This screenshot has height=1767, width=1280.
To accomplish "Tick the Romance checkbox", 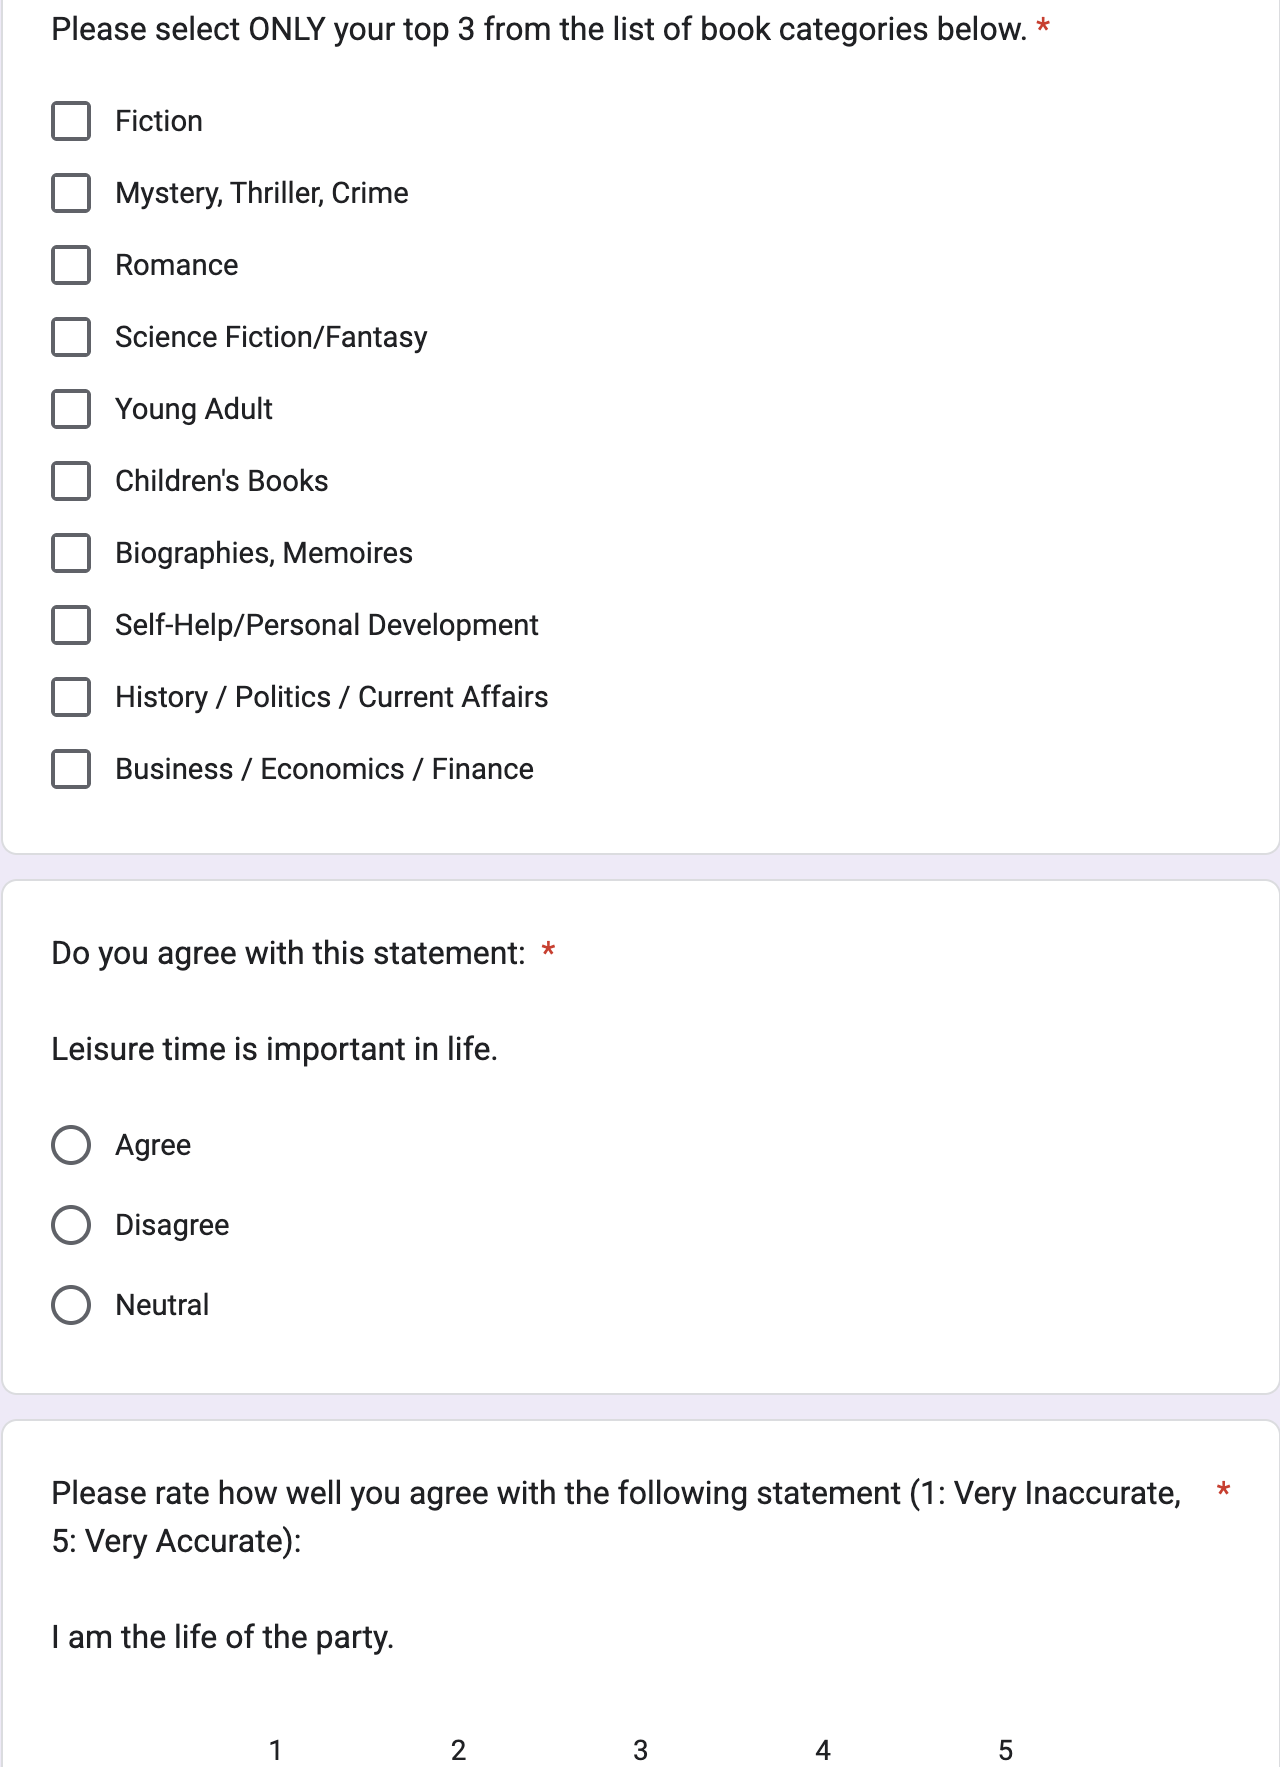I will pyautogui.click(x=71, y=265).
